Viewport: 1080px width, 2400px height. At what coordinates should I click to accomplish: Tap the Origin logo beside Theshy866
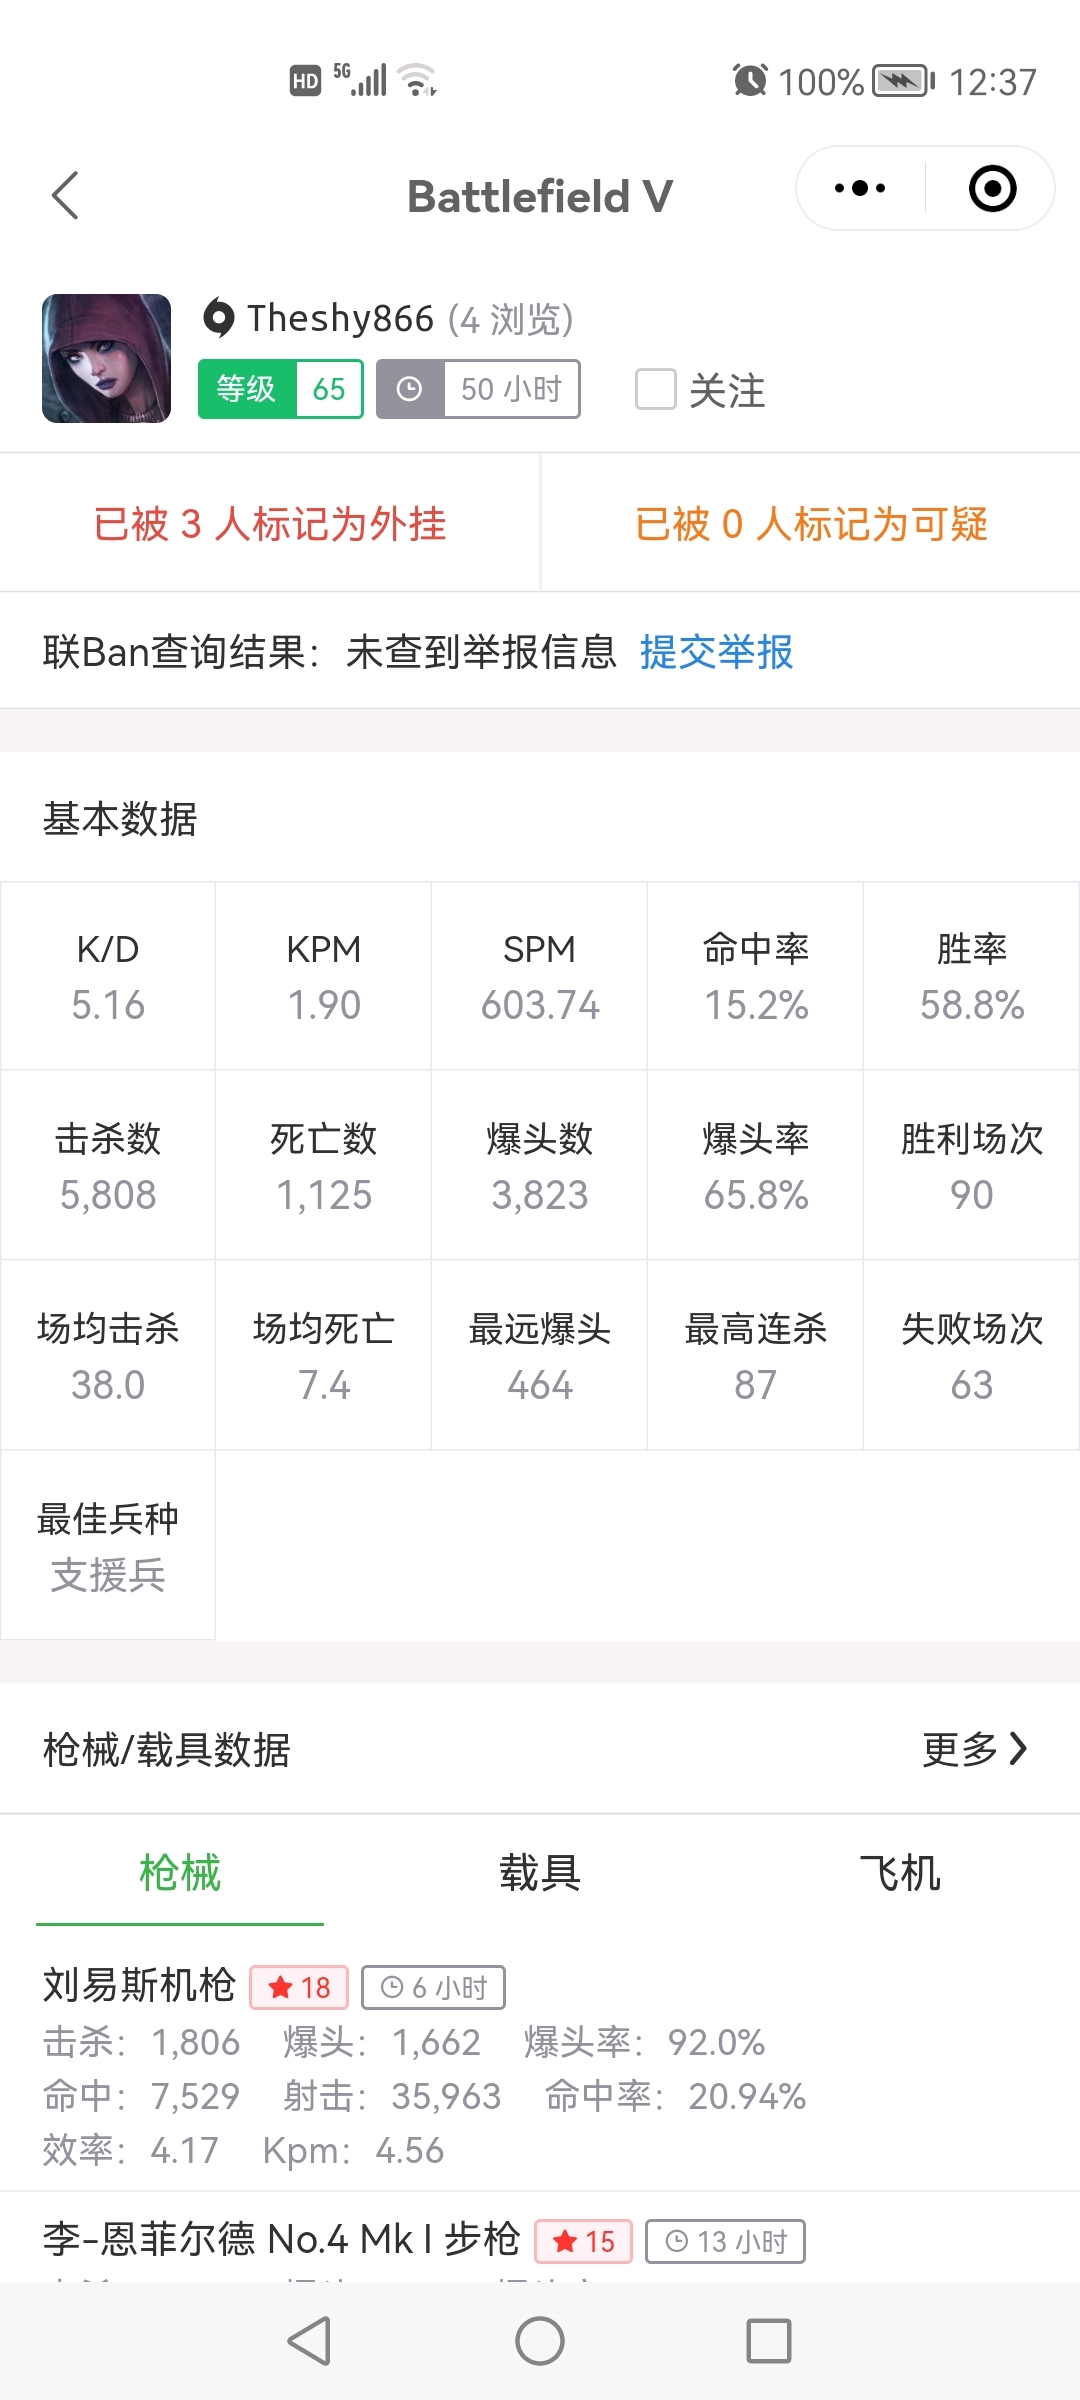[x=219, y=318]
